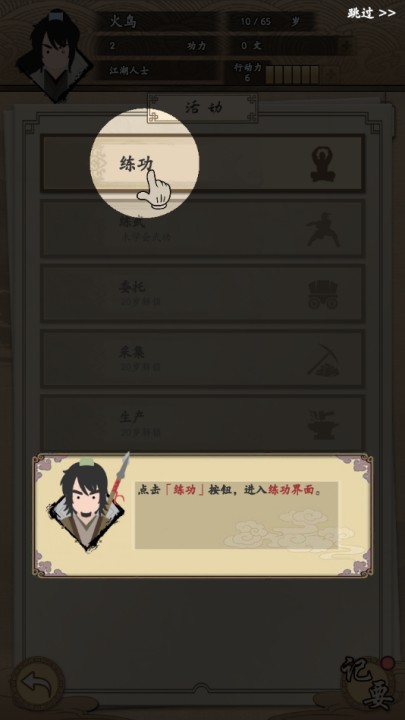Select the 活动 header tab
The height and width of the screenshot is (720, 405).
tap(203, 108)
